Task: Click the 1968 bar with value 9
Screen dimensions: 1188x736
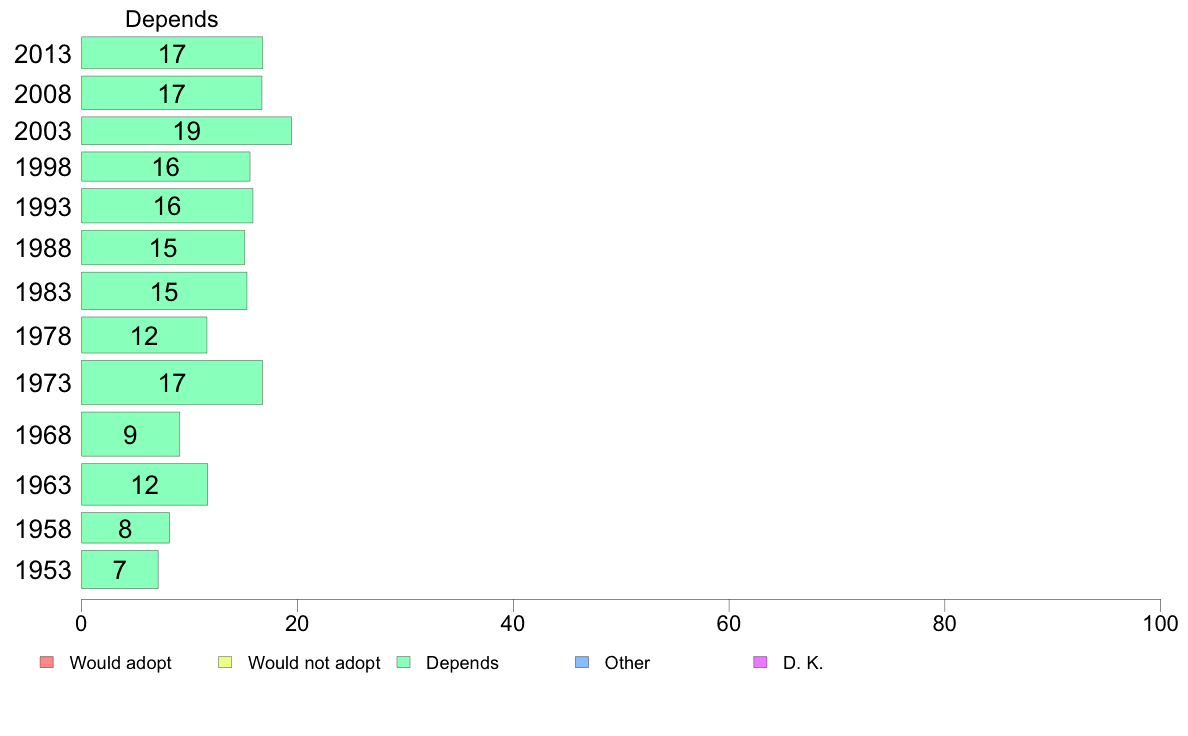Action: (130, 434)
